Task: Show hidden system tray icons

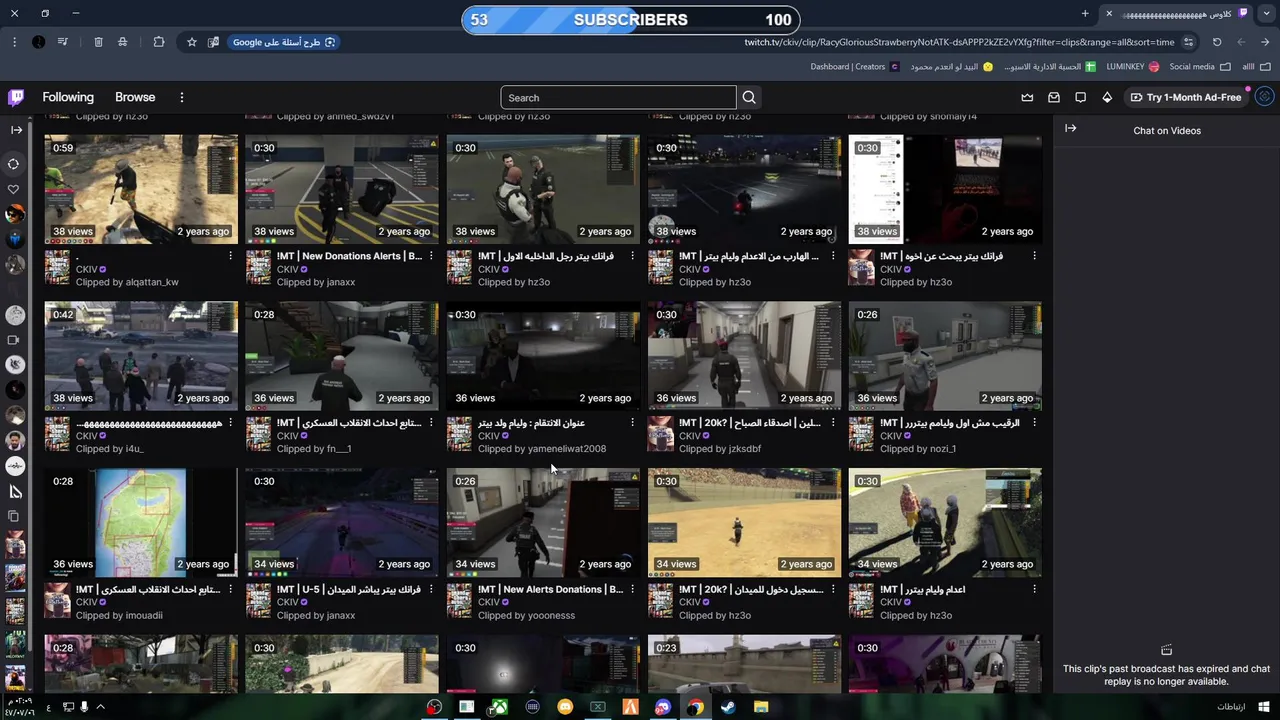Action: coord(100,707)
